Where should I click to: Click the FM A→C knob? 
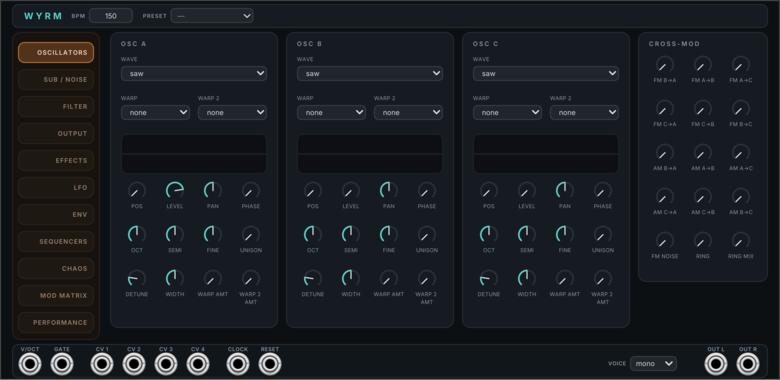741,65
